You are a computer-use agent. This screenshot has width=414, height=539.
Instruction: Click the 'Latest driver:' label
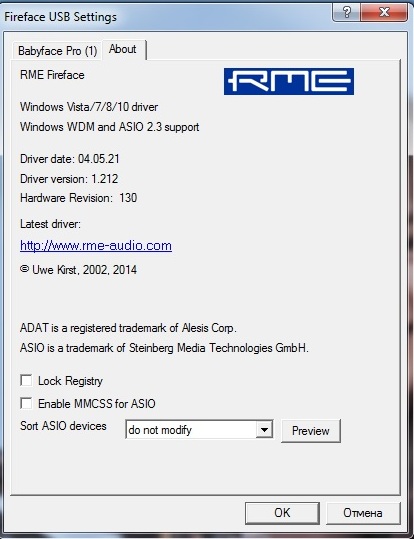click(50, 224)
